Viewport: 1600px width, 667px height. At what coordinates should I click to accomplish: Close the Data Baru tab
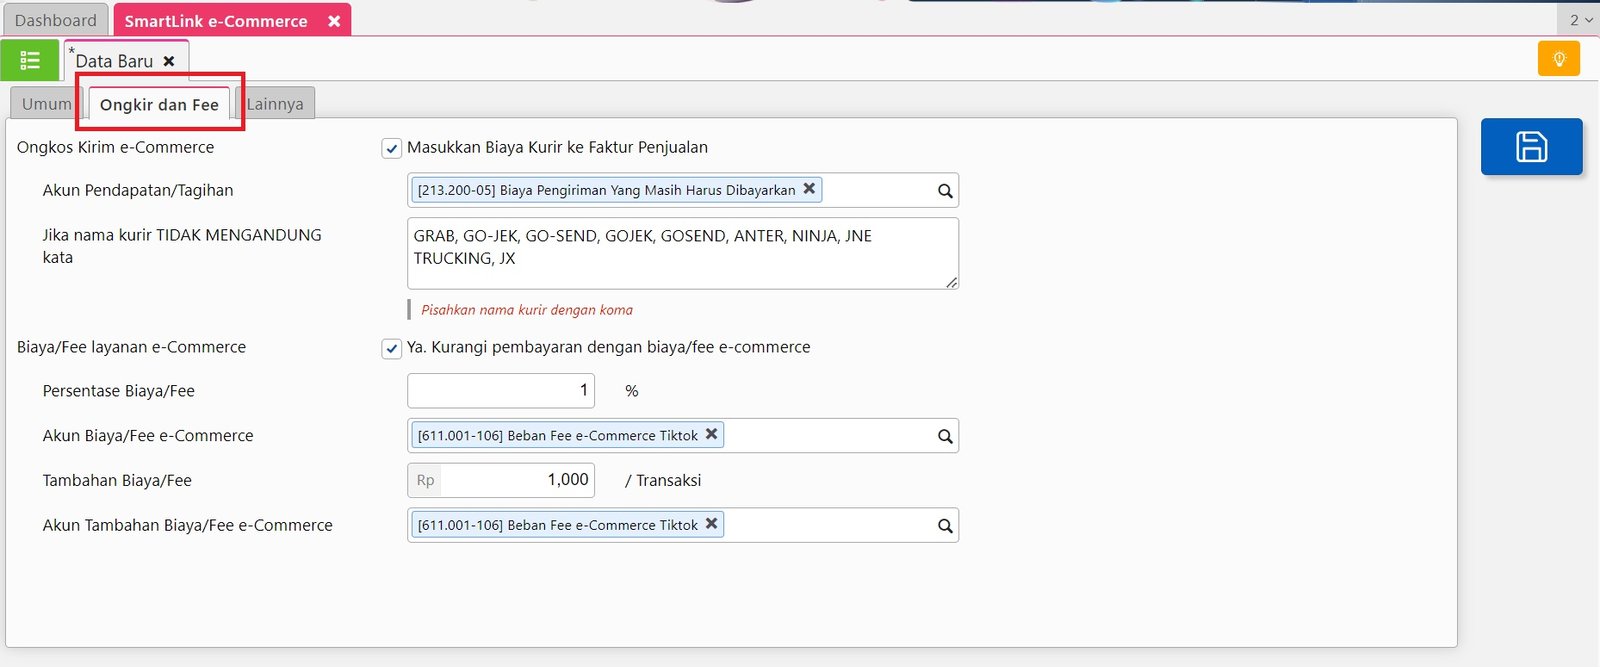(x=169, y=61)
